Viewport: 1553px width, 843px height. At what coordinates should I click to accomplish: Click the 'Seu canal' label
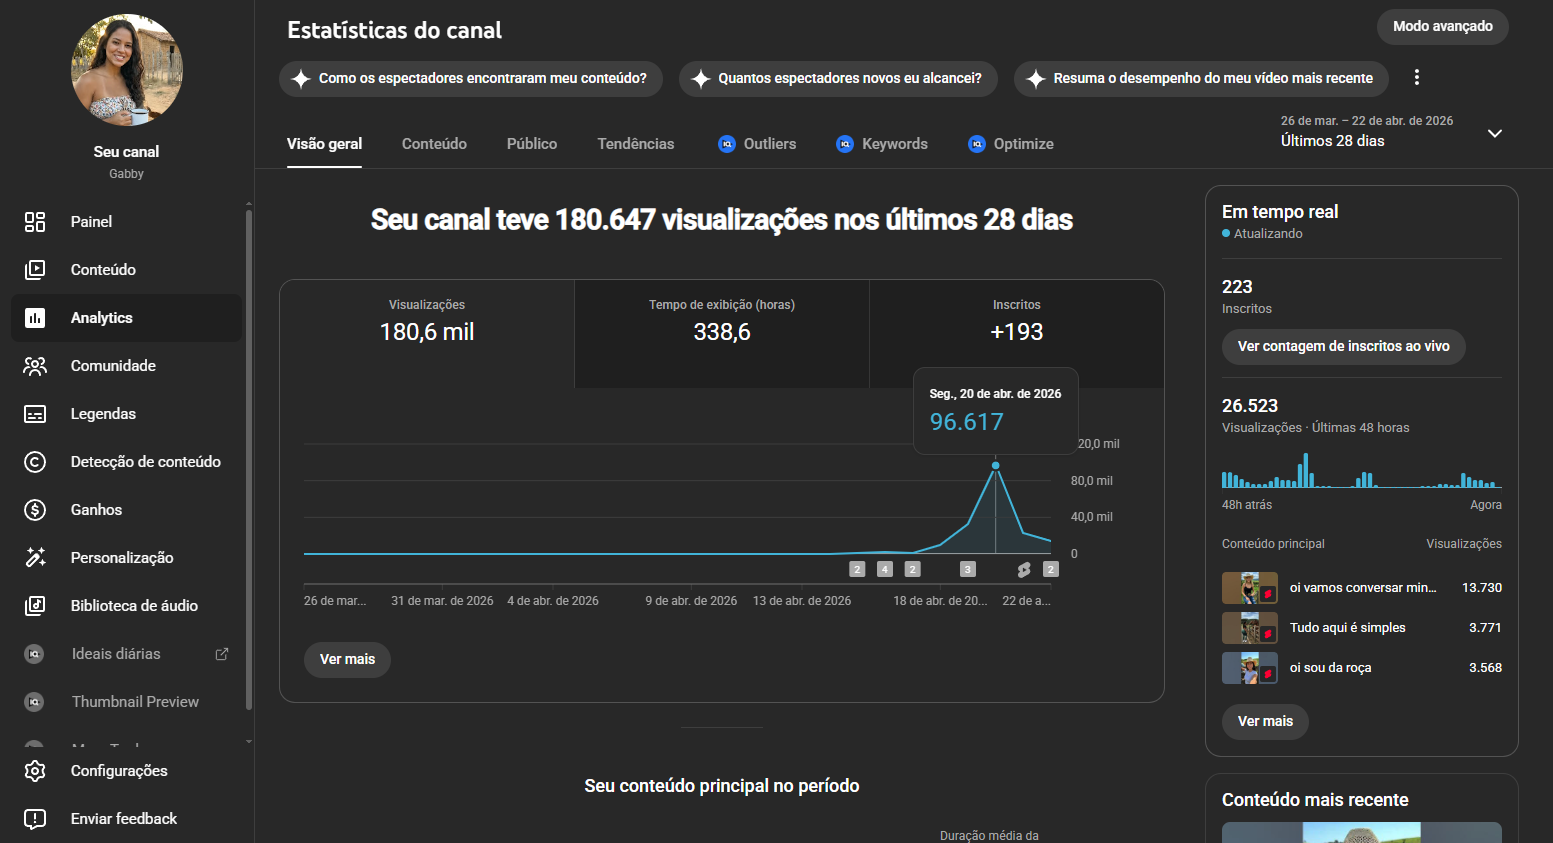(127, 152)
